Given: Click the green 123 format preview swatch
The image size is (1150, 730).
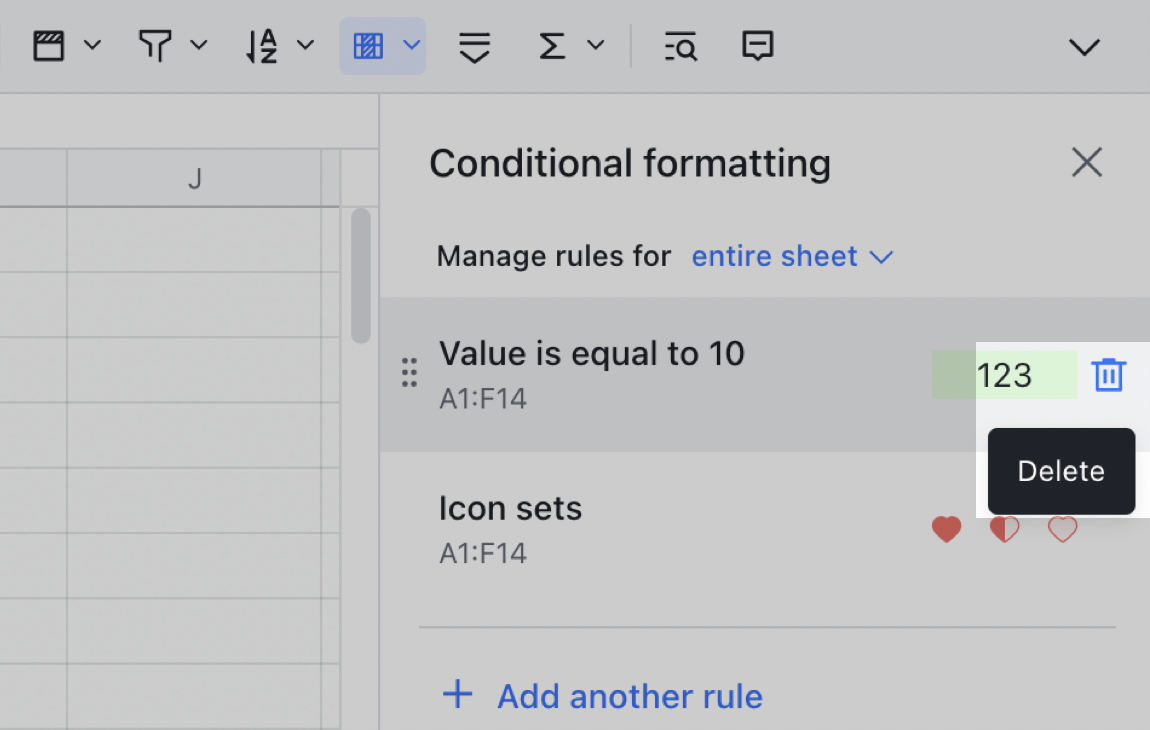Looking at the screenshot, I should pos(1004,374).
